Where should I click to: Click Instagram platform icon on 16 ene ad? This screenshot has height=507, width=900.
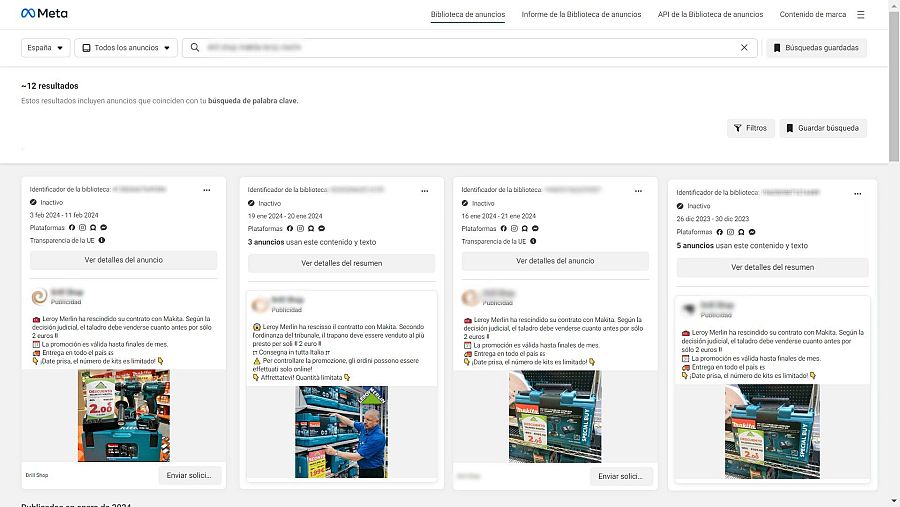[514, 229]
